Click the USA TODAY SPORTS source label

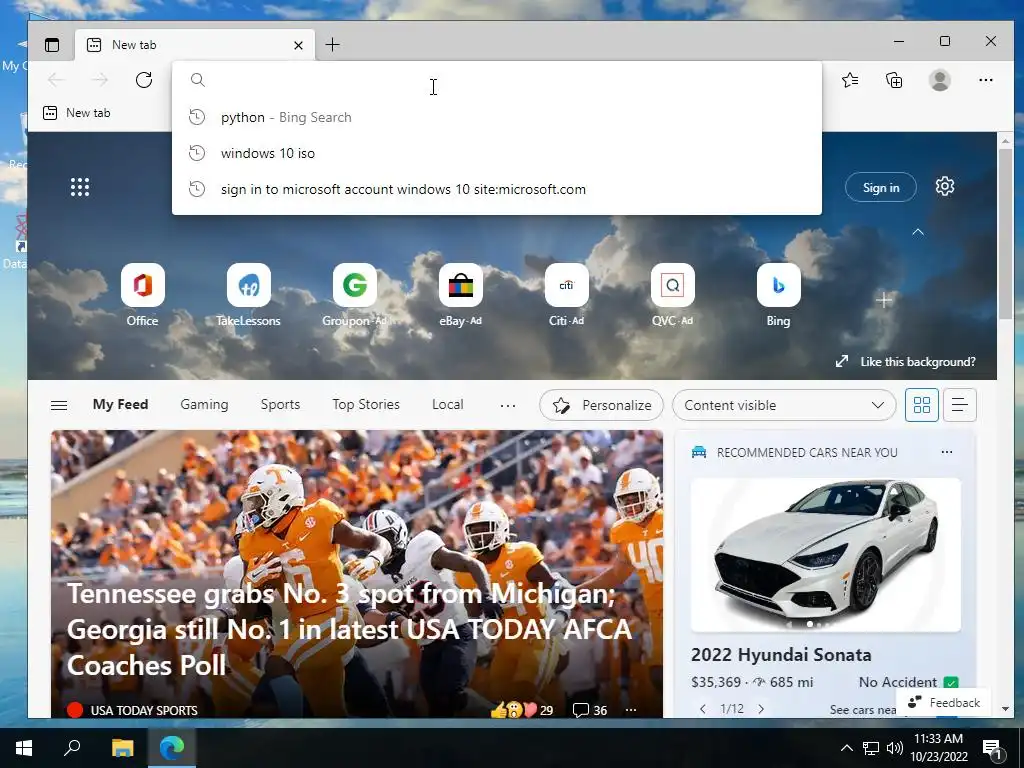click(x=144, y=710)
